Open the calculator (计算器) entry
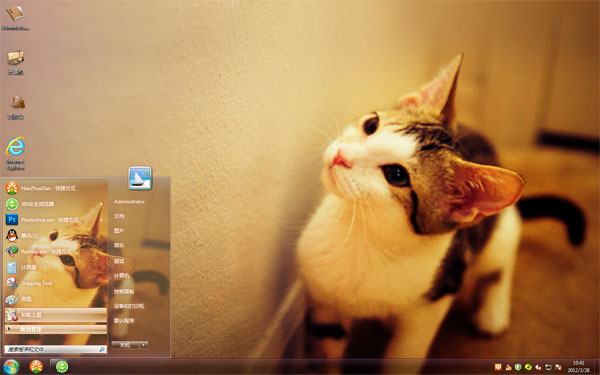The image size is (600, 375). point(55,267)
